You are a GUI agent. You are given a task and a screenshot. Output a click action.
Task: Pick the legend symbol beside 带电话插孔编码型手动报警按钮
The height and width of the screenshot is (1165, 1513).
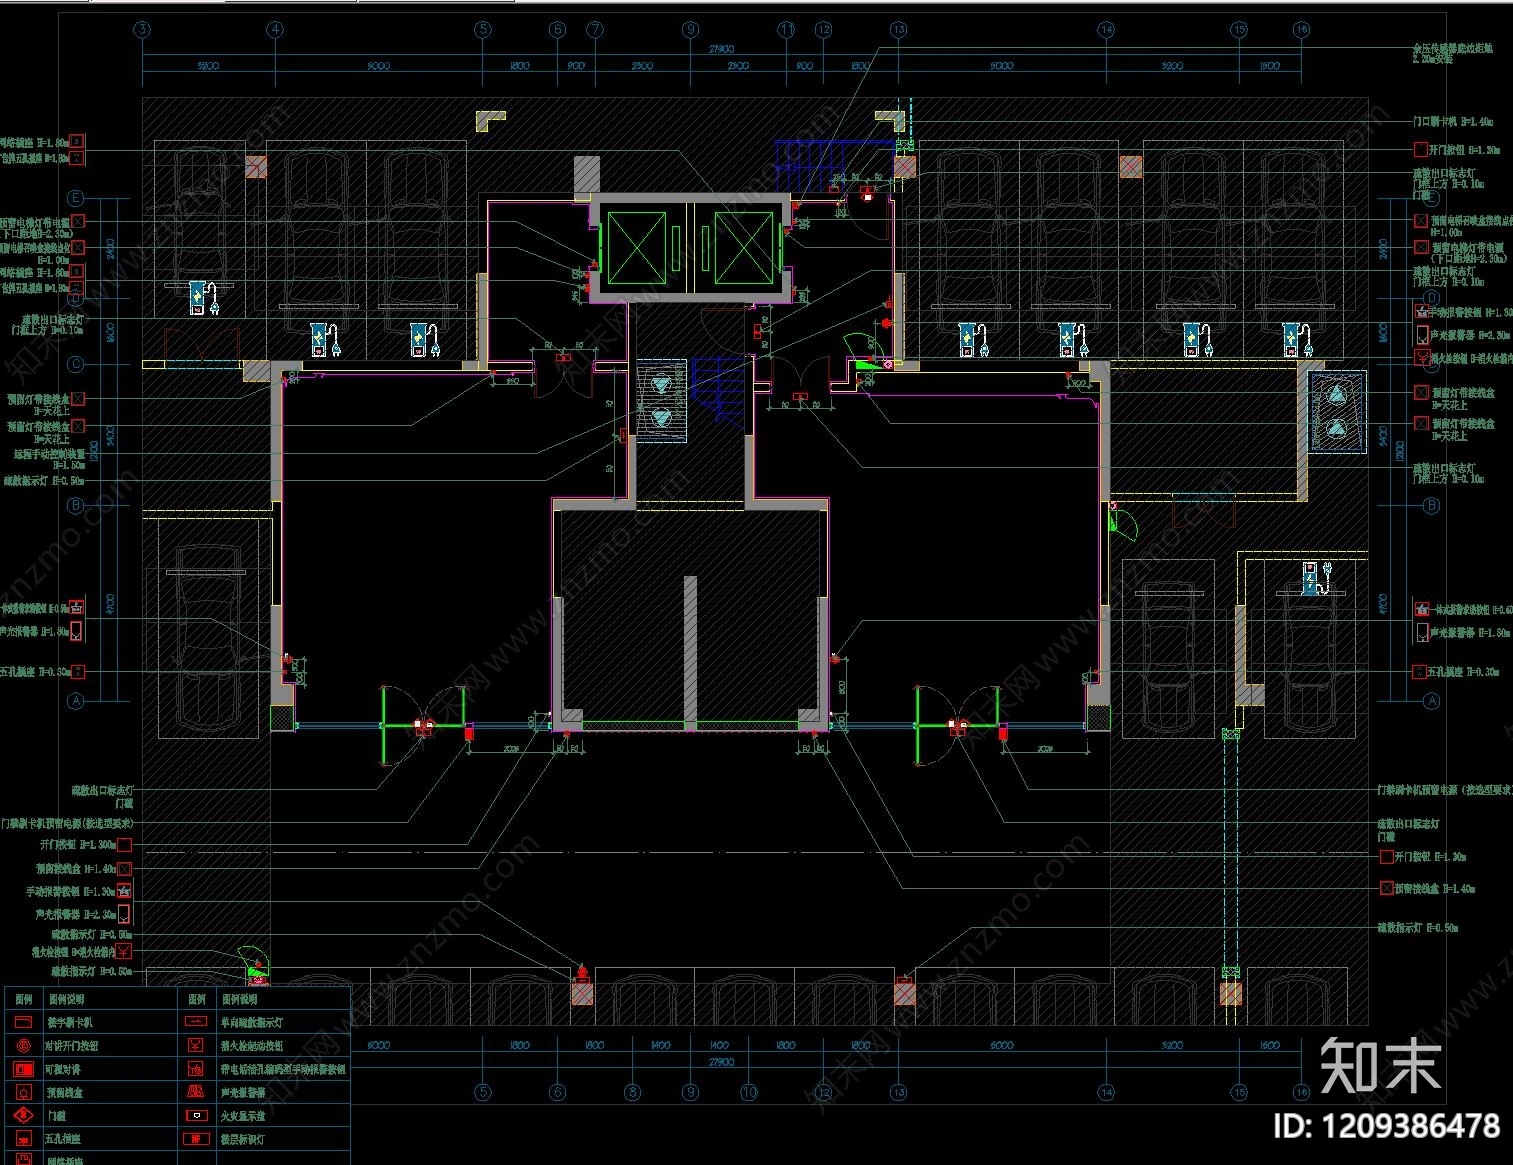point(196,1069)
